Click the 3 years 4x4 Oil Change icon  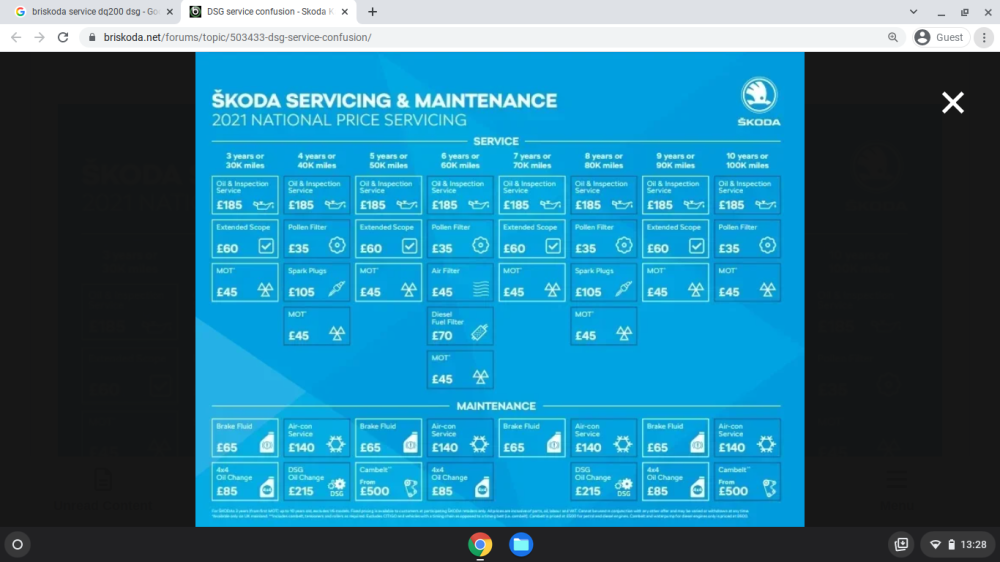pyautogui.click(x=267, y=488)
